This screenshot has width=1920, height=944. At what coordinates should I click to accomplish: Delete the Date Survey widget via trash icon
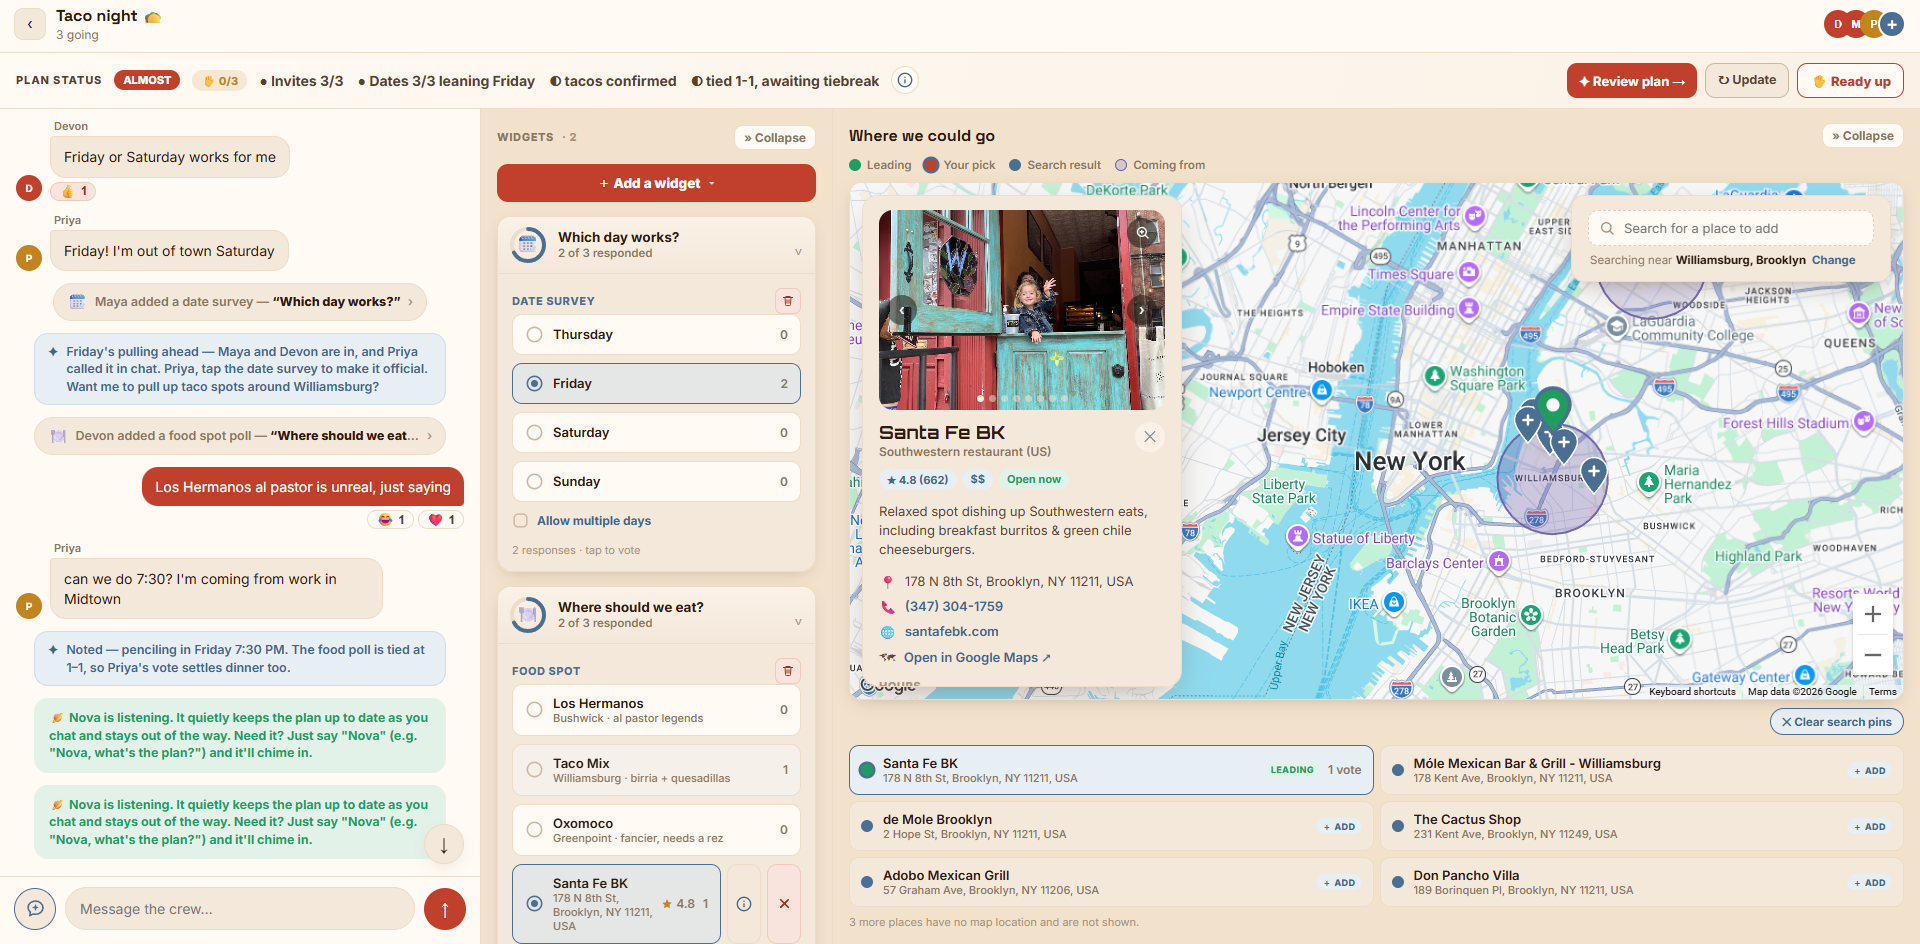(x=788, y=301)
